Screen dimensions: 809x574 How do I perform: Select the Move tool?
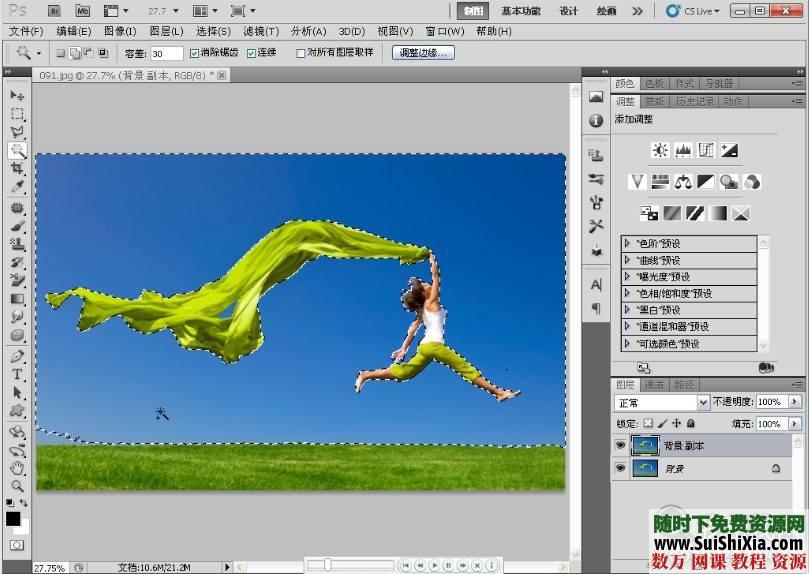pyautogui.click(x=17, y=95)
